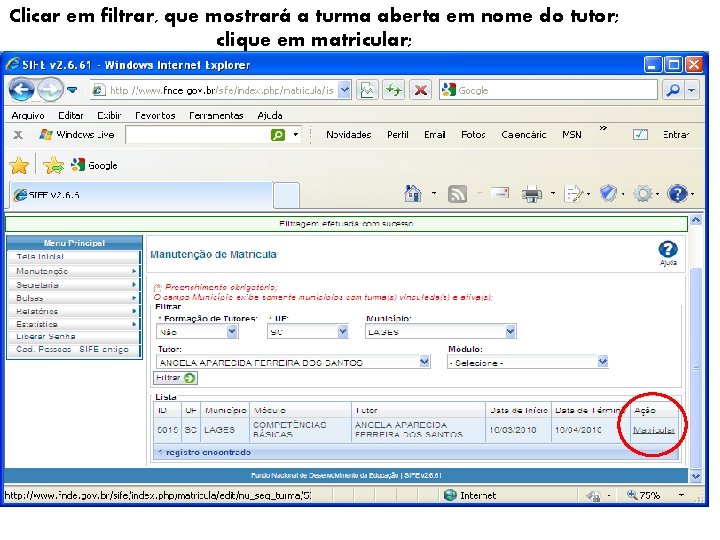Click the address bar URL field
Screen dimensions: 720x540
point(214,90)
